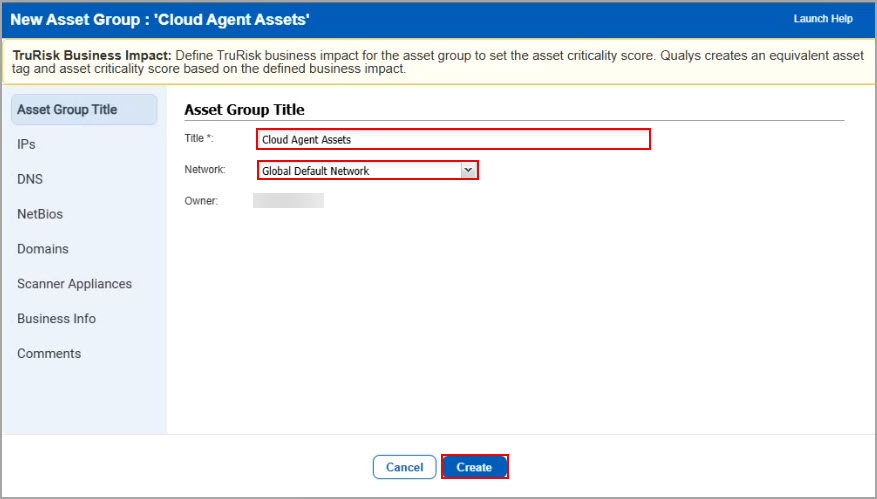Open the Domains section
The image size is (877, 499).
point(43,249)
